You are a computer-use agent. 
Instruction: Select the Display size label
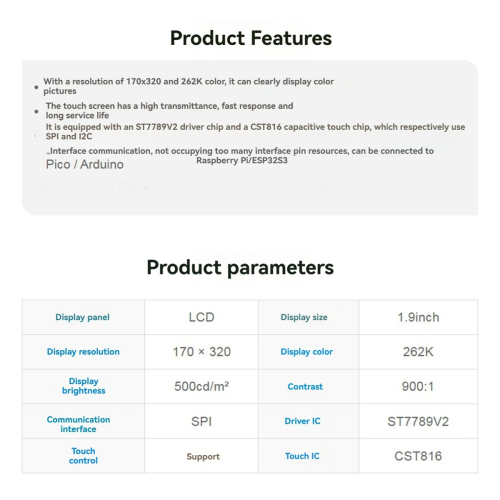pos(304,317)
